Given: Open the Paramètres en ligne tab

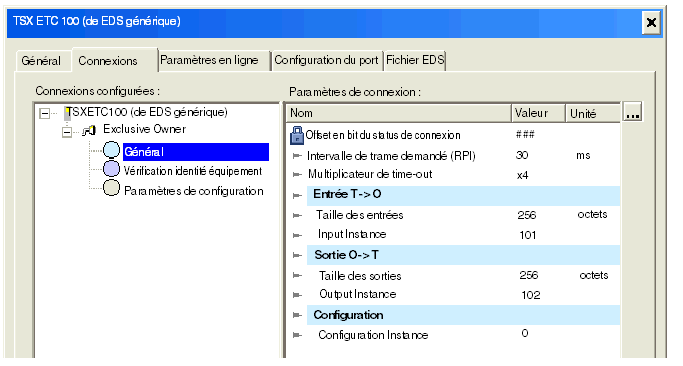Looking at the screenshot, I should pyautogui.click(x=209, y=60).
